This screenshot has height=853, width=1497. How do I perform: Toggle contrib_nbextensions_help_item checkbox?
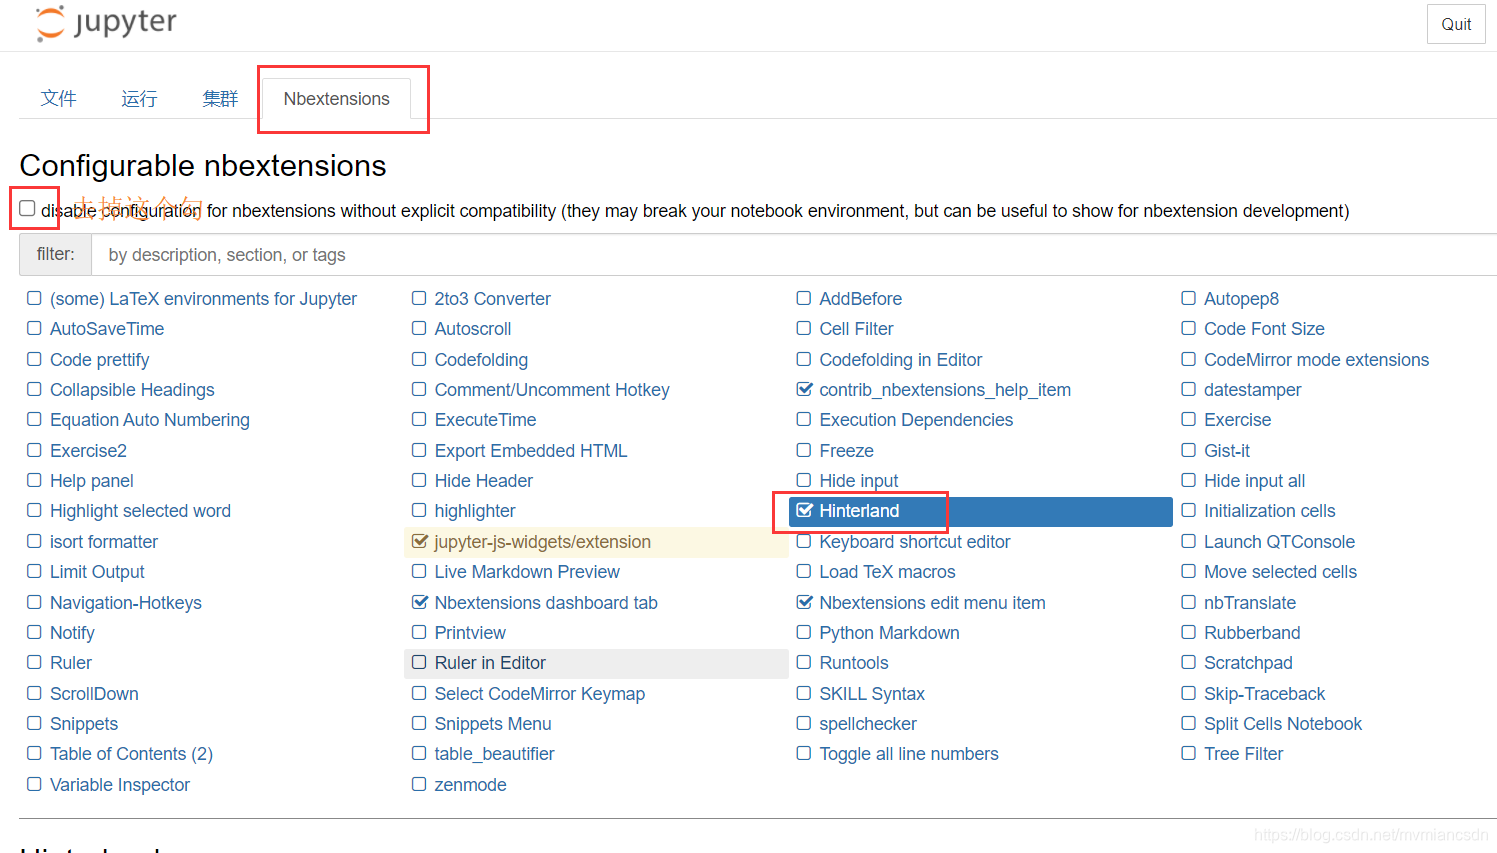tap(804, 389)
